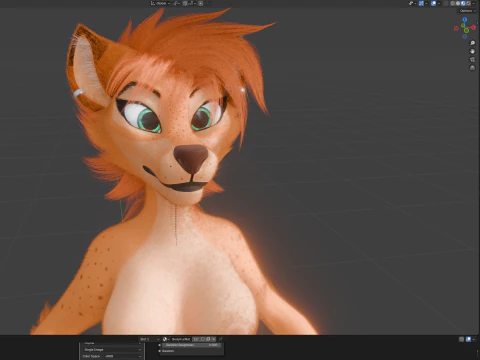
Task: Open the viewport object visibility dropdown
Action: pyautogui.click(x=412, y=3)
